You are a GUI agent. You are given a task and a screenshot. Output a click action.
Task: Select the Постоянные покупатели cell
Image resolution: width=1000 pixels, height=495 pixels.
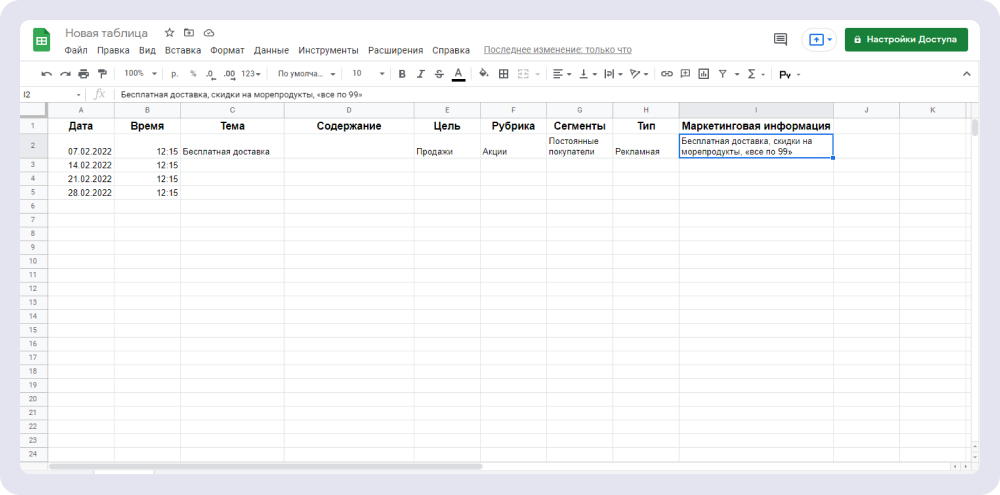[580, 146]
